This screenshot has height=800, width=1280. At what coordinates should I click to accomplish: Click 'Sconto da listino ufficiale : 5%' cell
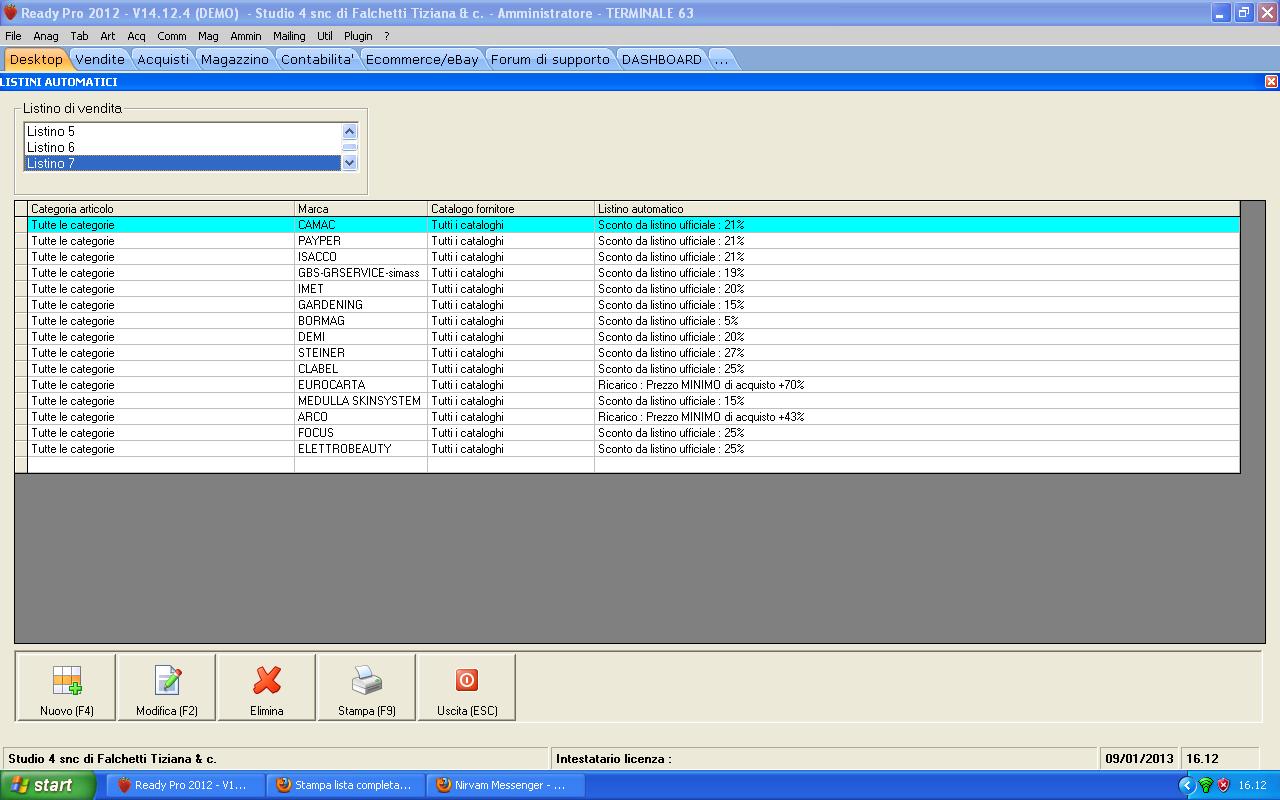tap(917, 321)
